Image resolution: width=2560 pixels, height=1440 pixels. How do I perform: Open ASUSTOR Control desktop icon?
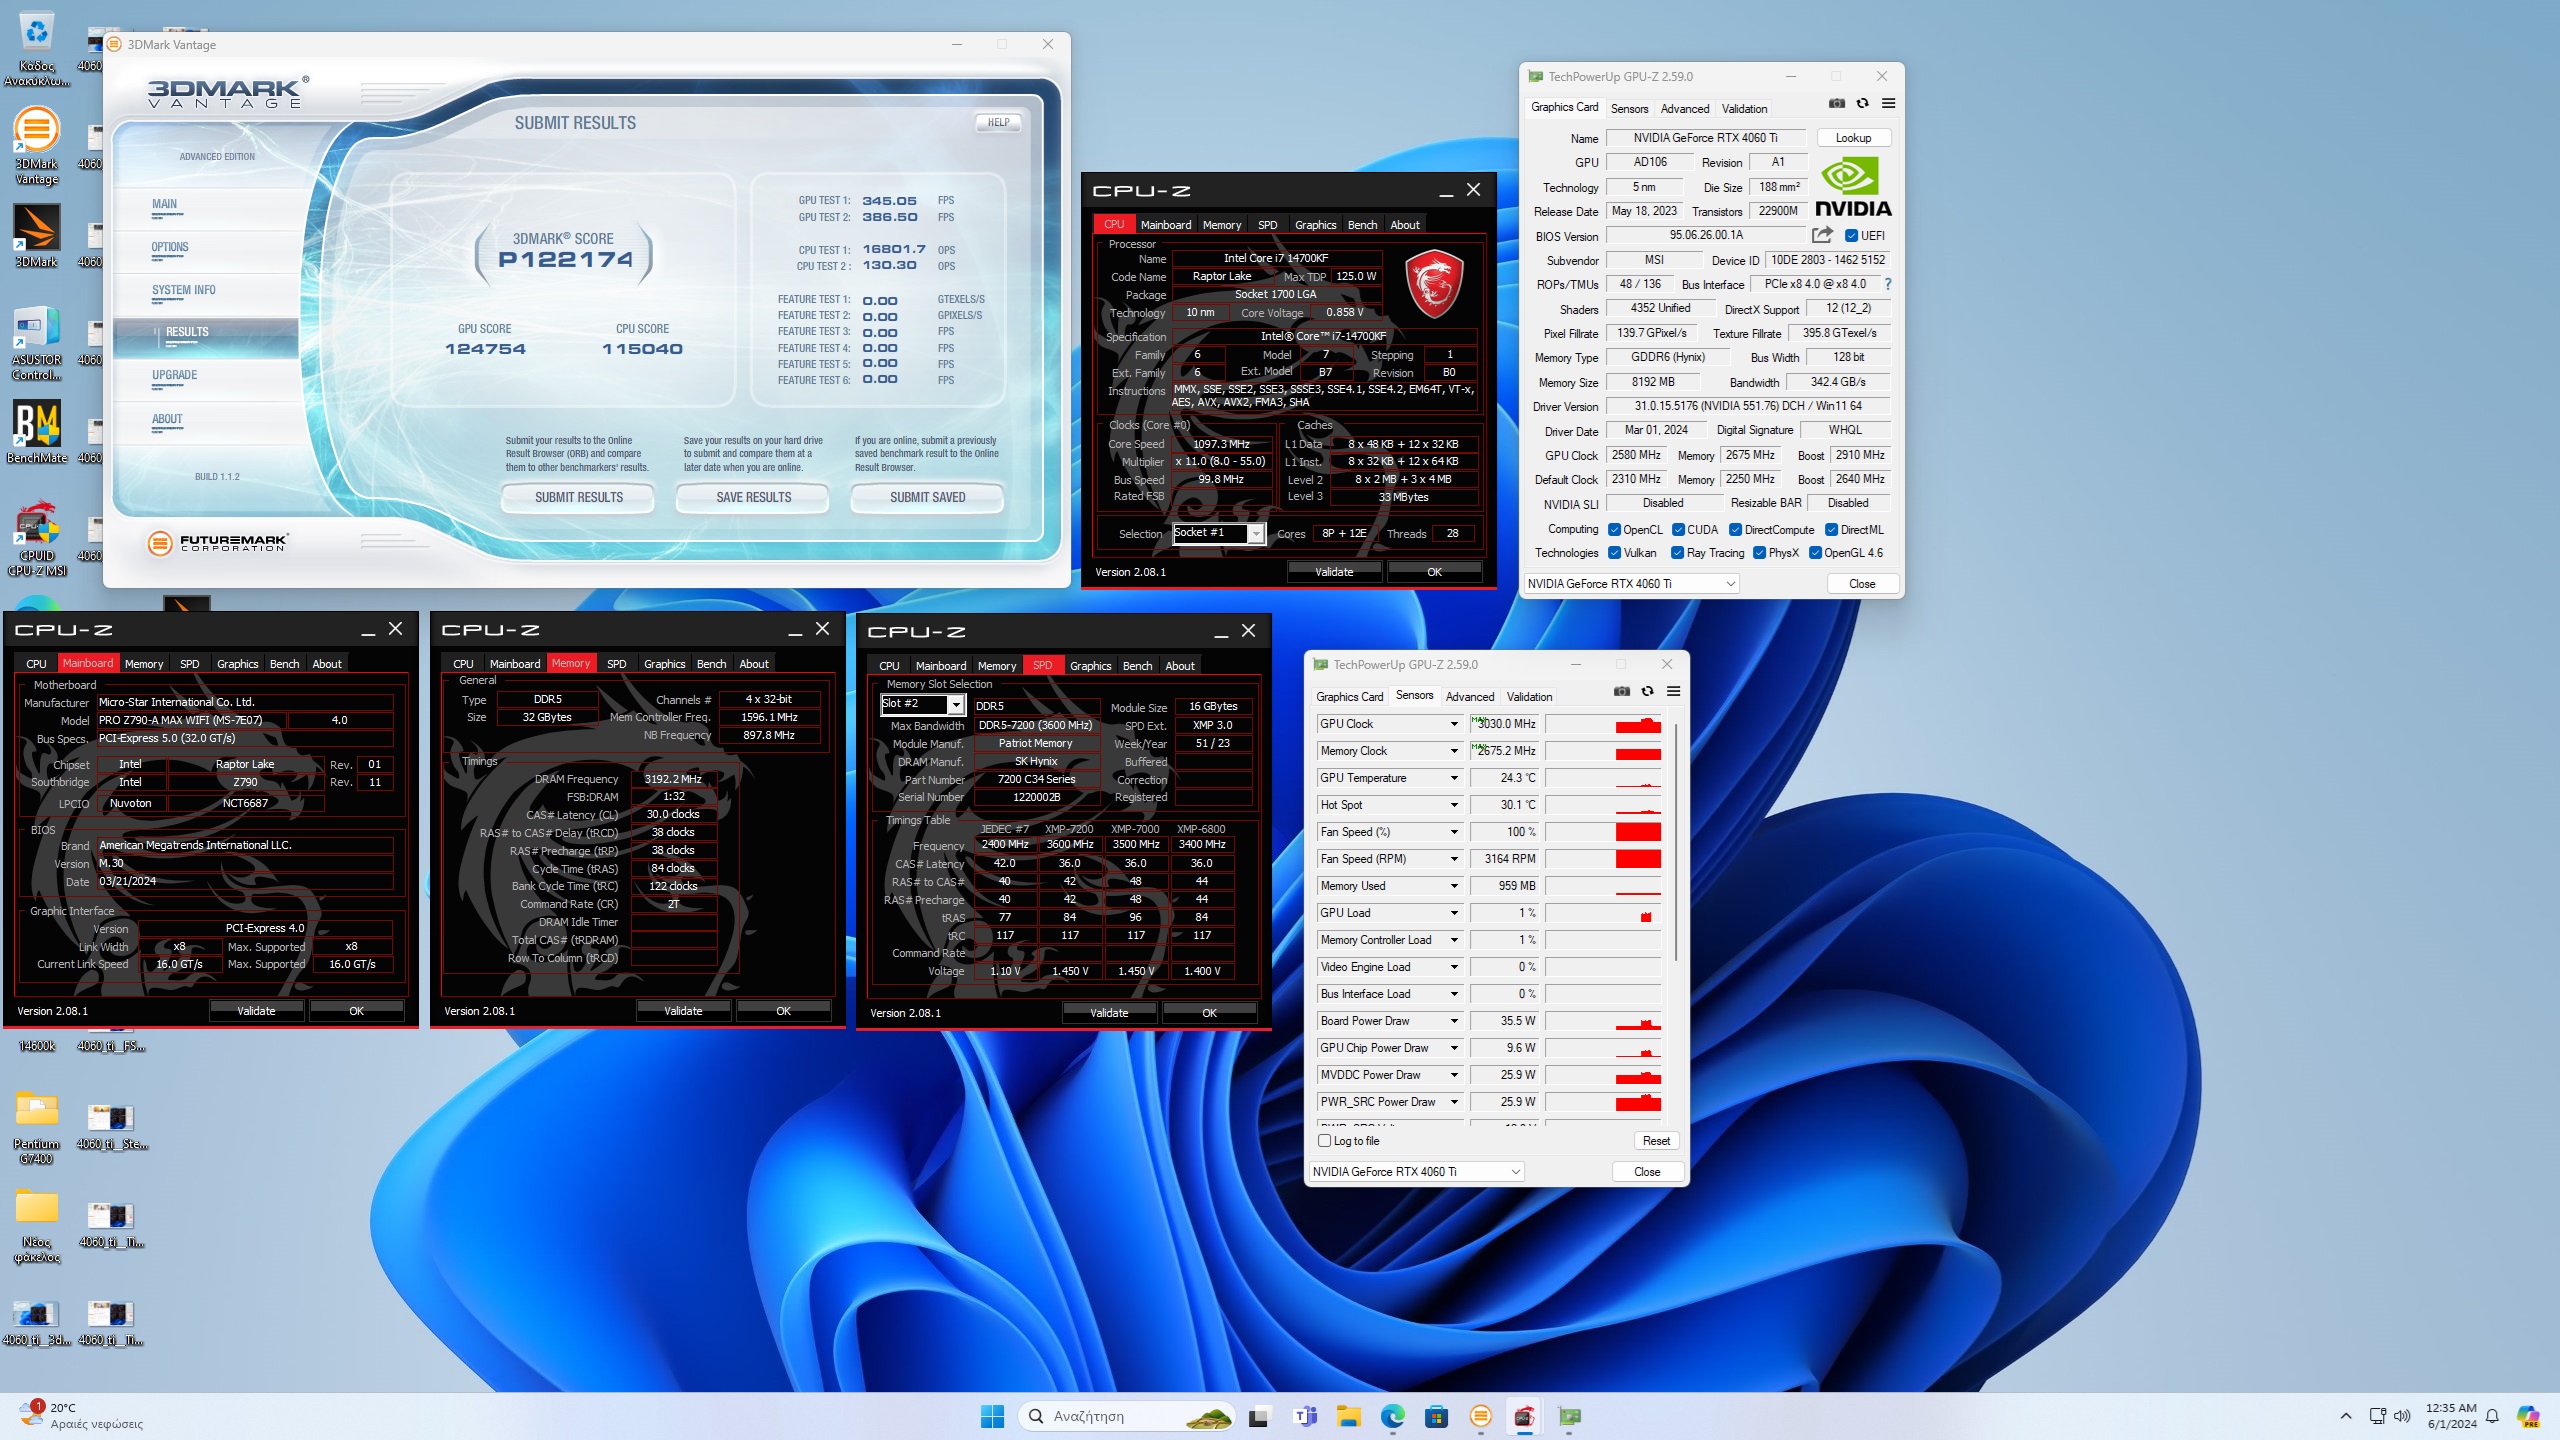click(x=37, y=344)
